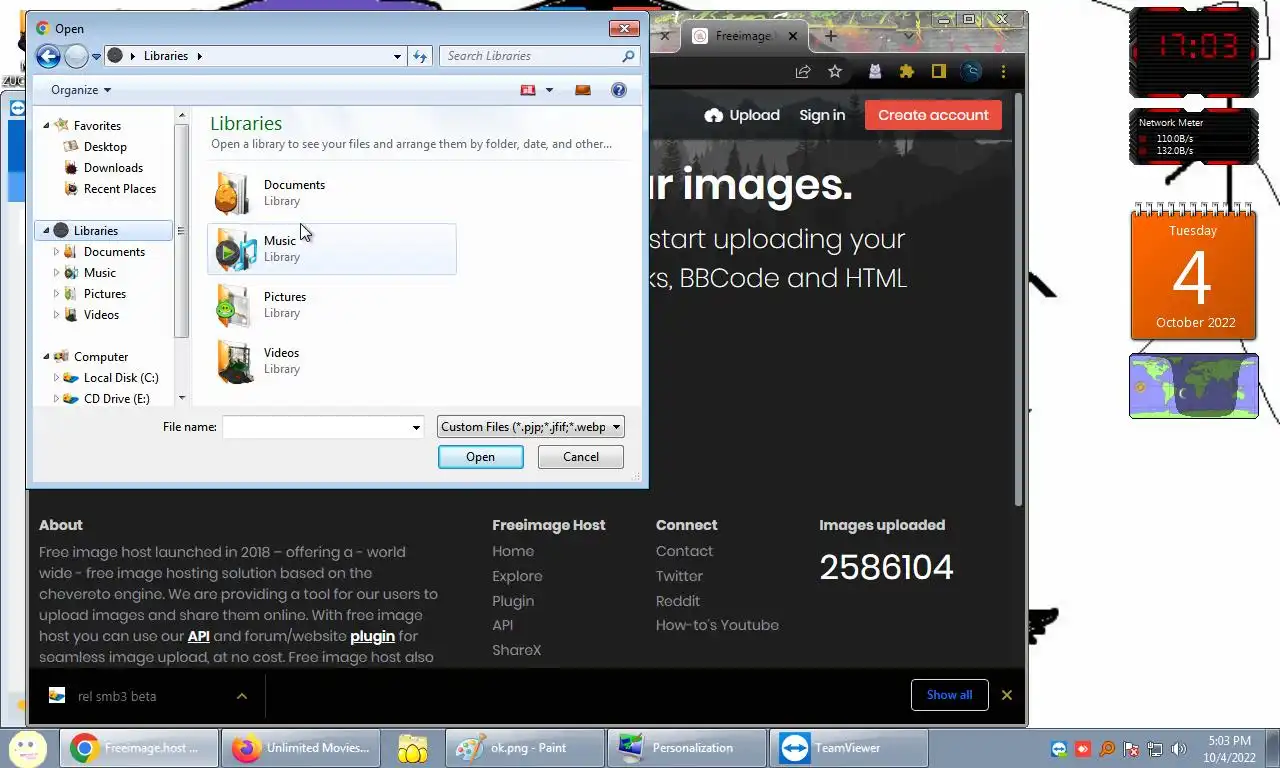This screenshot has height=768, width=1280.
Task: Open the file type filter Custom Files dropdown
Action: [x=531, y=427]
